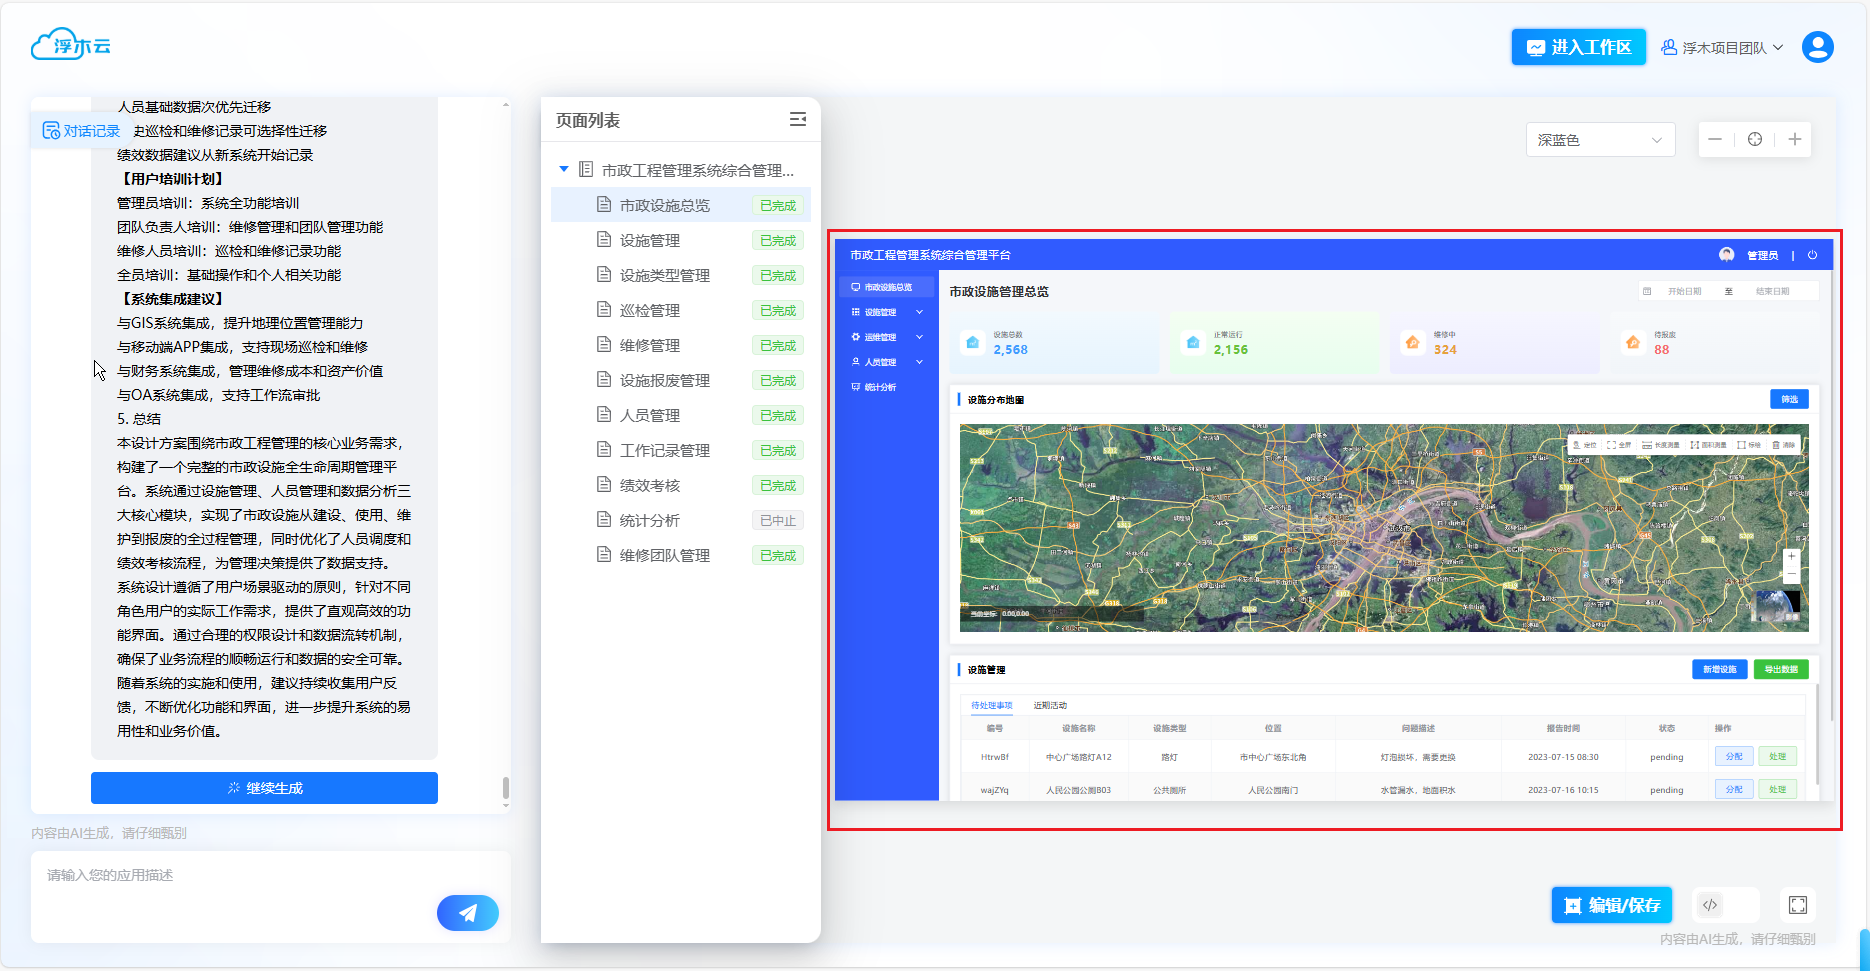Click the zoom in plus icon
1870x971 pixels.
coord(1795,140)
